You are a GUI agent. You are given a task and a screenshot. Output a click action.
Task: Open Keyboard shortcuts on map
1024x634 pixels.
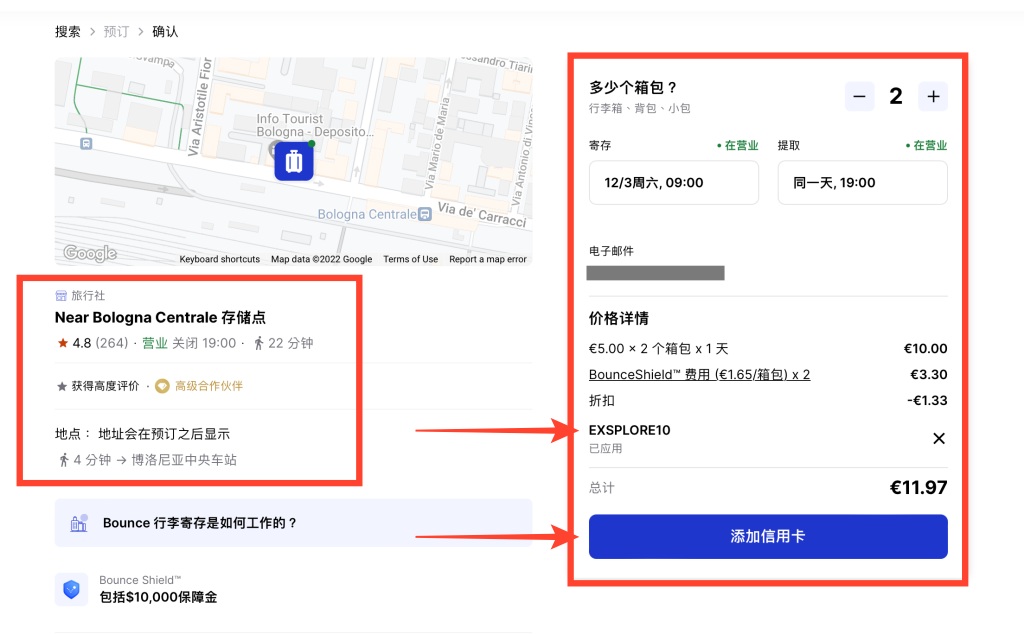pos(219,259)
